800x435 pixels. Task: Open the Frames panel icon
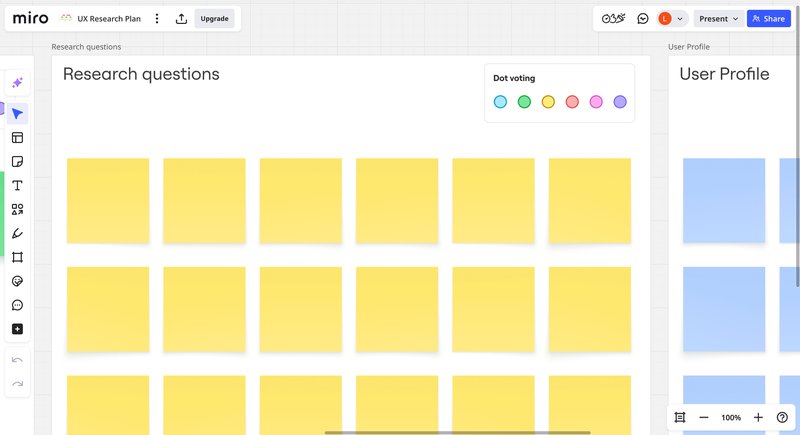click(x=680, y=417)
